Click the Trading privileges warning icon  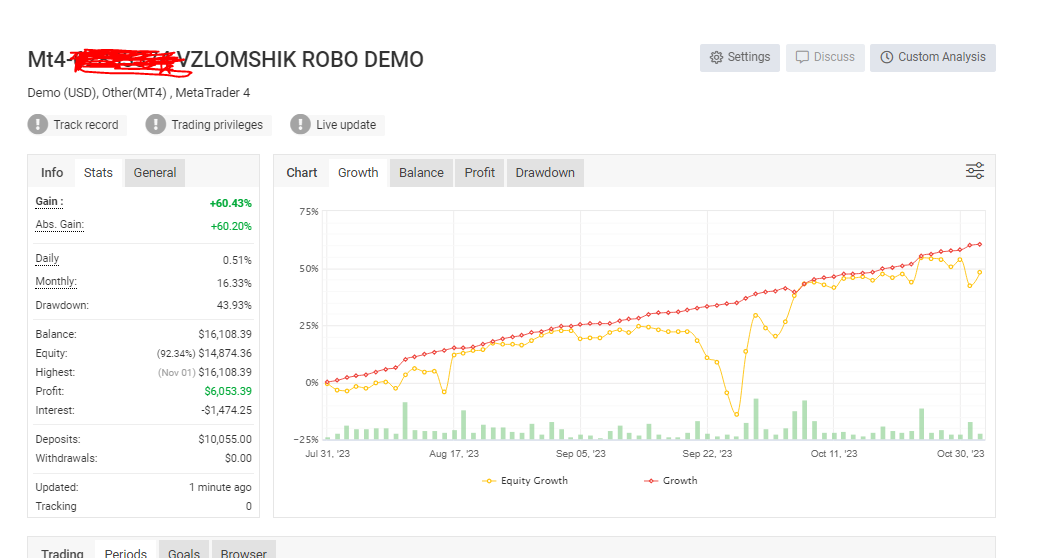coord(155,125)
